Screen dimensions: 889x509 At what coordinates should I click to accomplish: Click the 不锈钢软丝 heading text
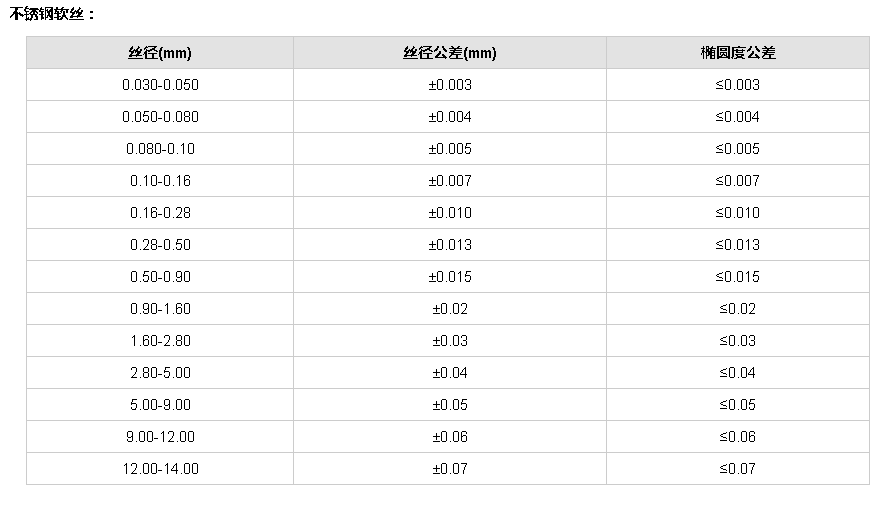52,15
